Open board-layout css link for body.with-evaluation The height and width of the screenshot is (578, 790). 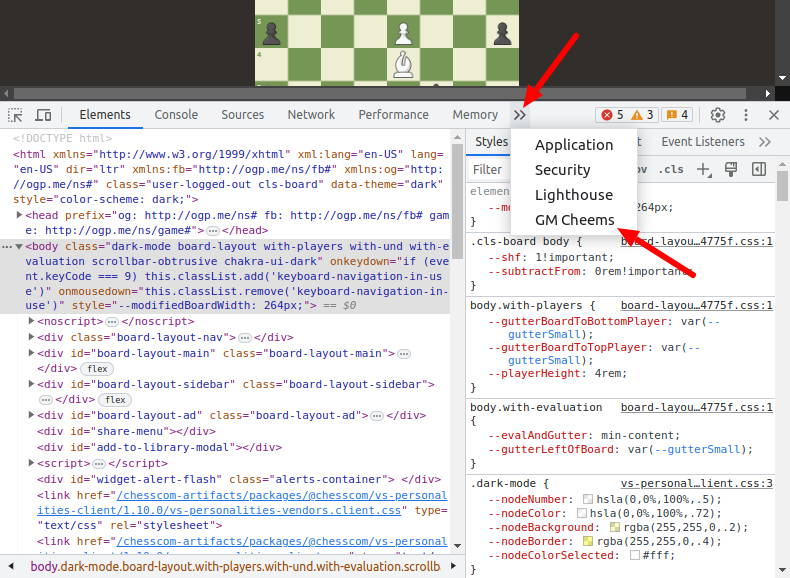696,408
